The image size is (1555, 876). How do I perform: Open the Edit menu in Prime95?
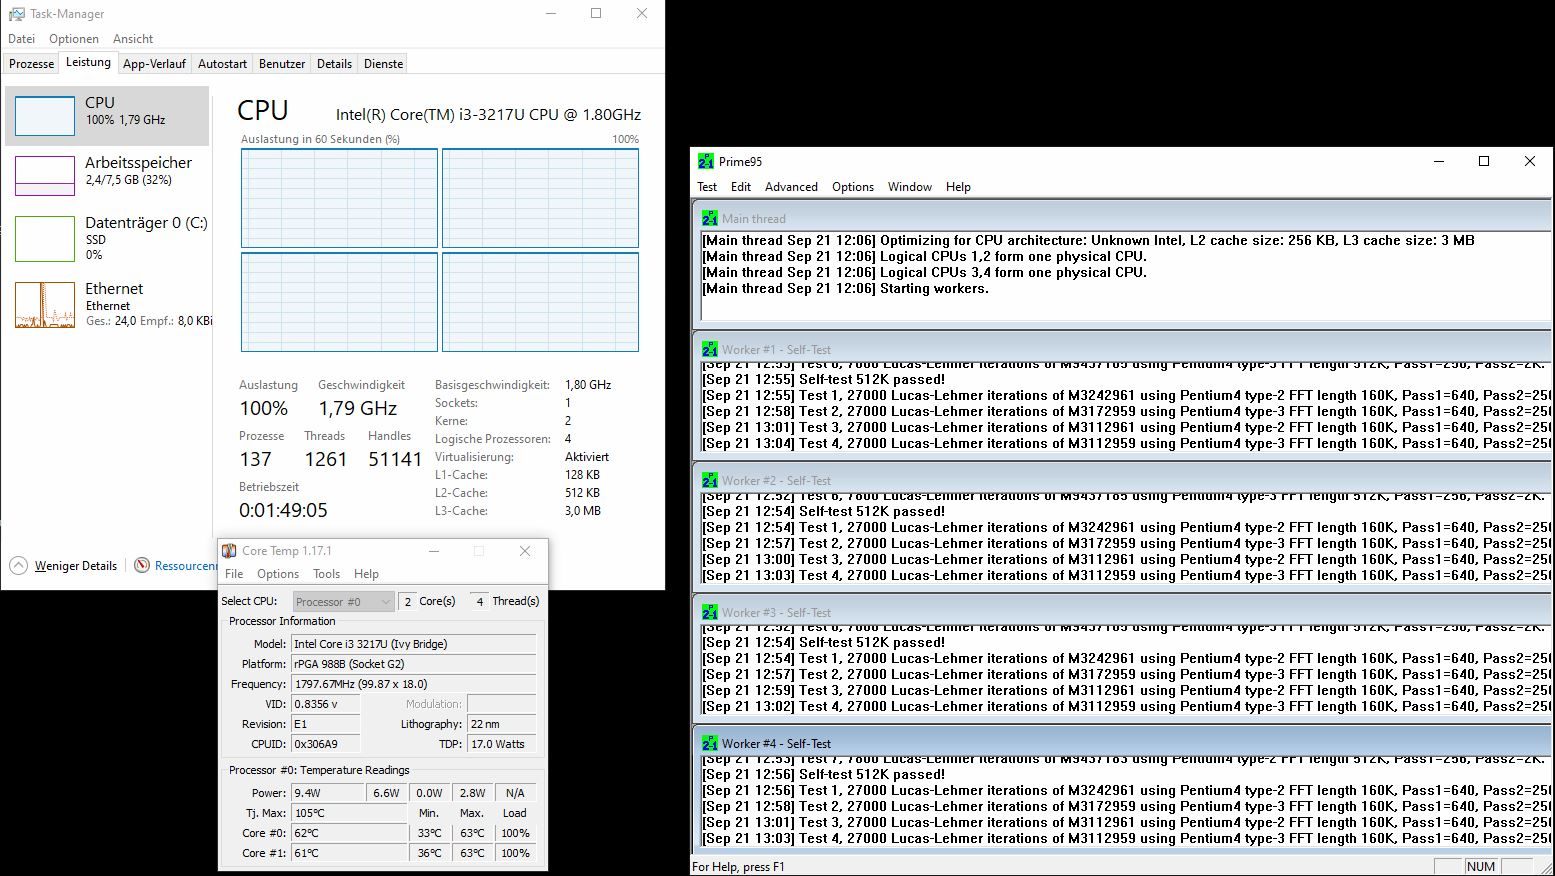[741, 187]
